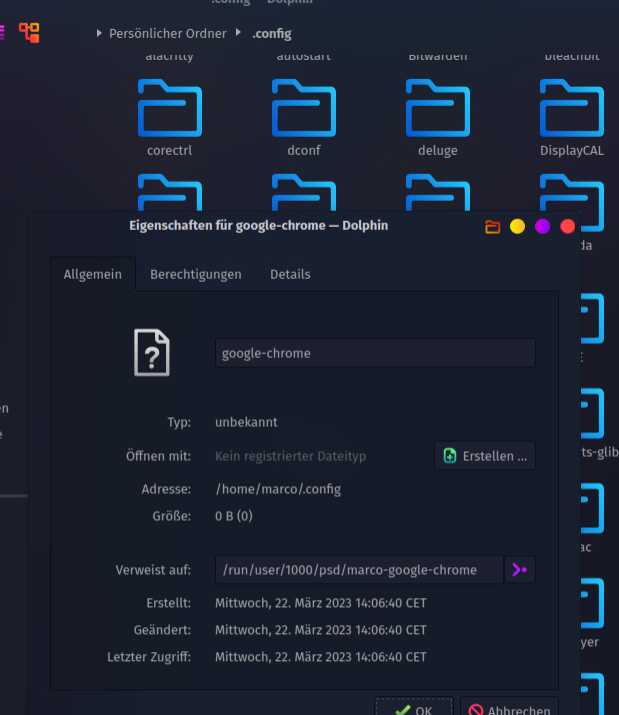Viewport: 619px width, 715px height.
Task: Click the .config breadcrumb segment
Action: tap(272, 34)
